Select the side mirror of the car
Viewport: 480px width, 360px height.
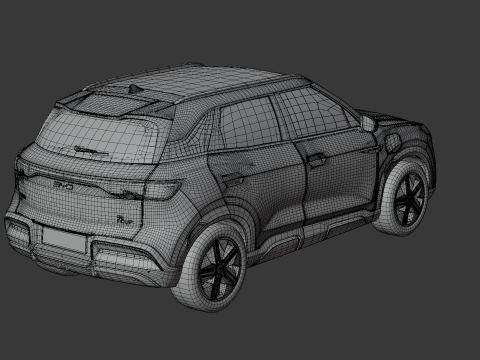pos(369,123)
